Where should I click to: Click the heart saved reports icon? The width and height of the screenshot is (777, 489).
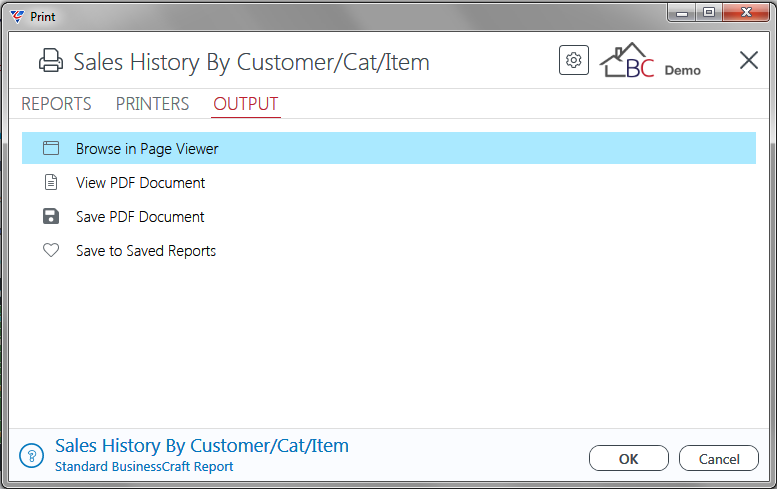[x=51, y=250]
